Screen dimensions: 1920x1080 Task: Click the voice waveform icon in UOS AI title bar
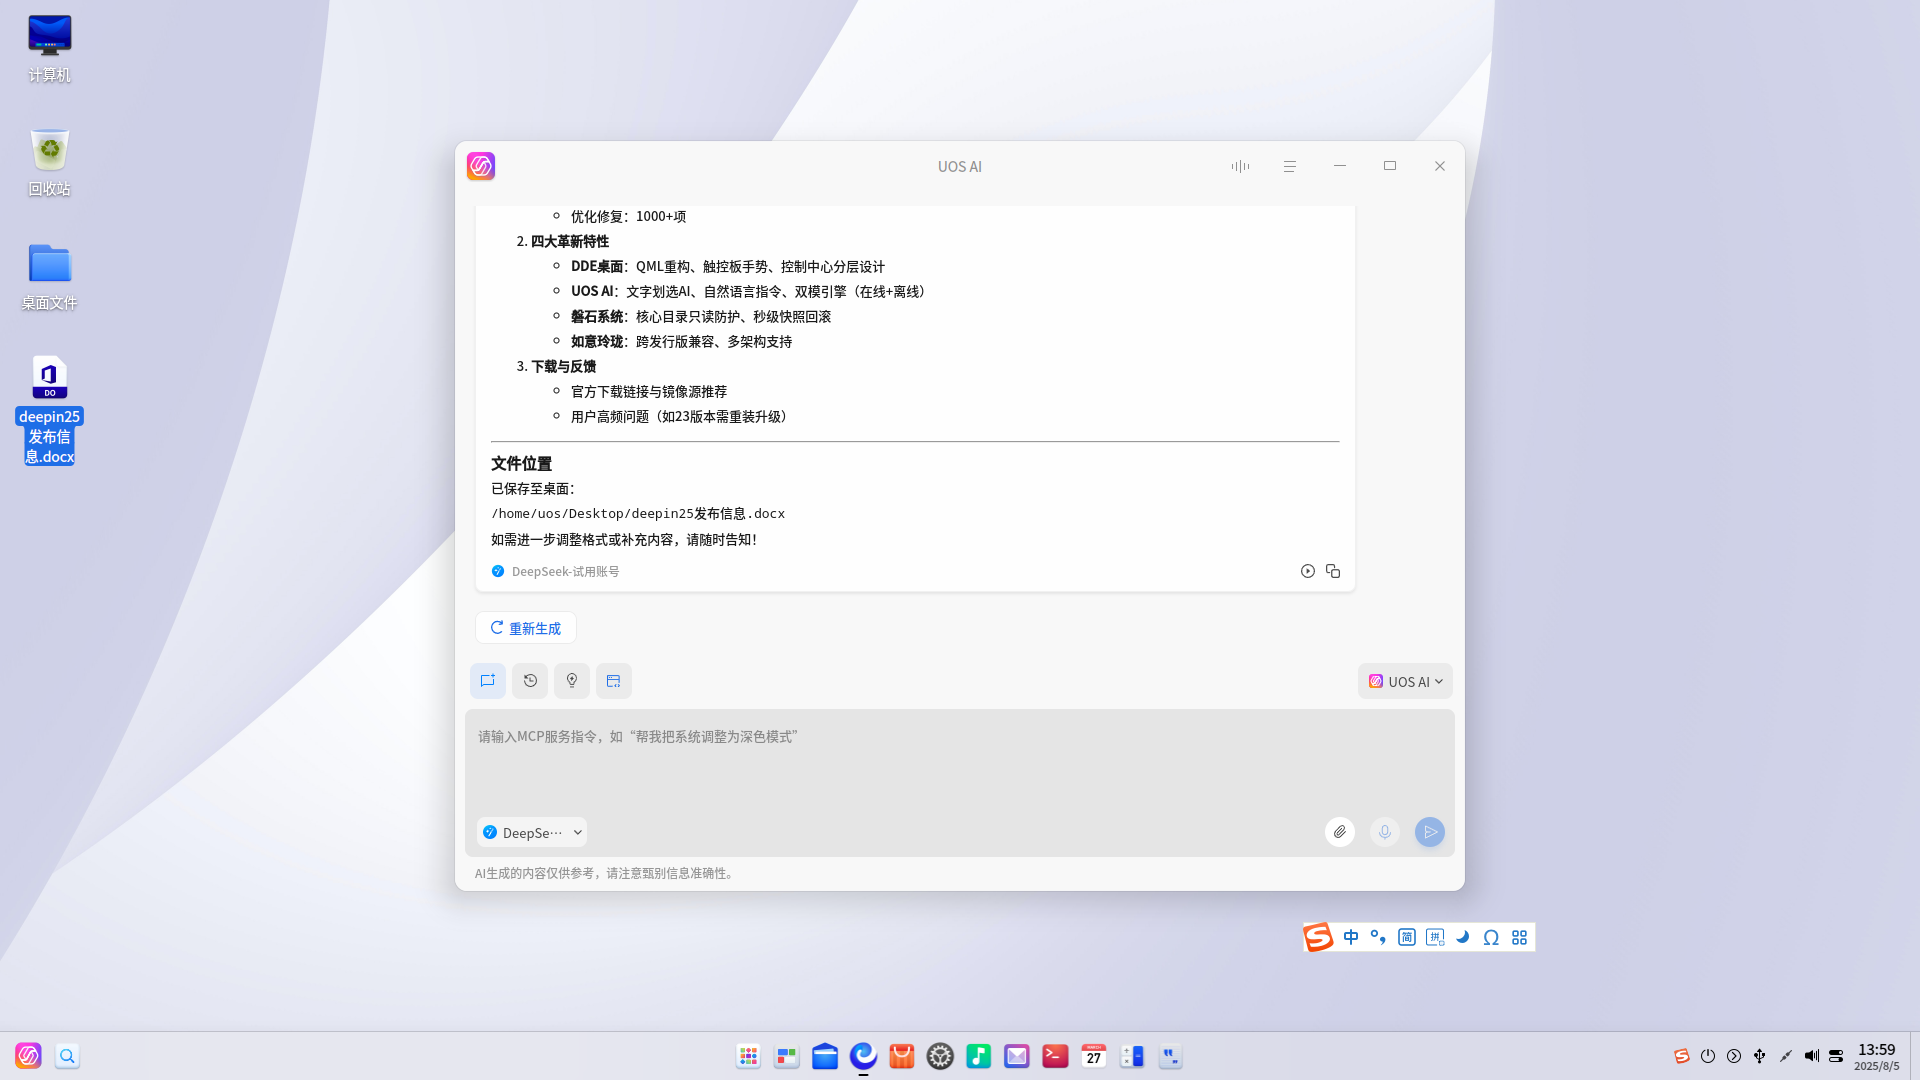[x=1240, y=166]
